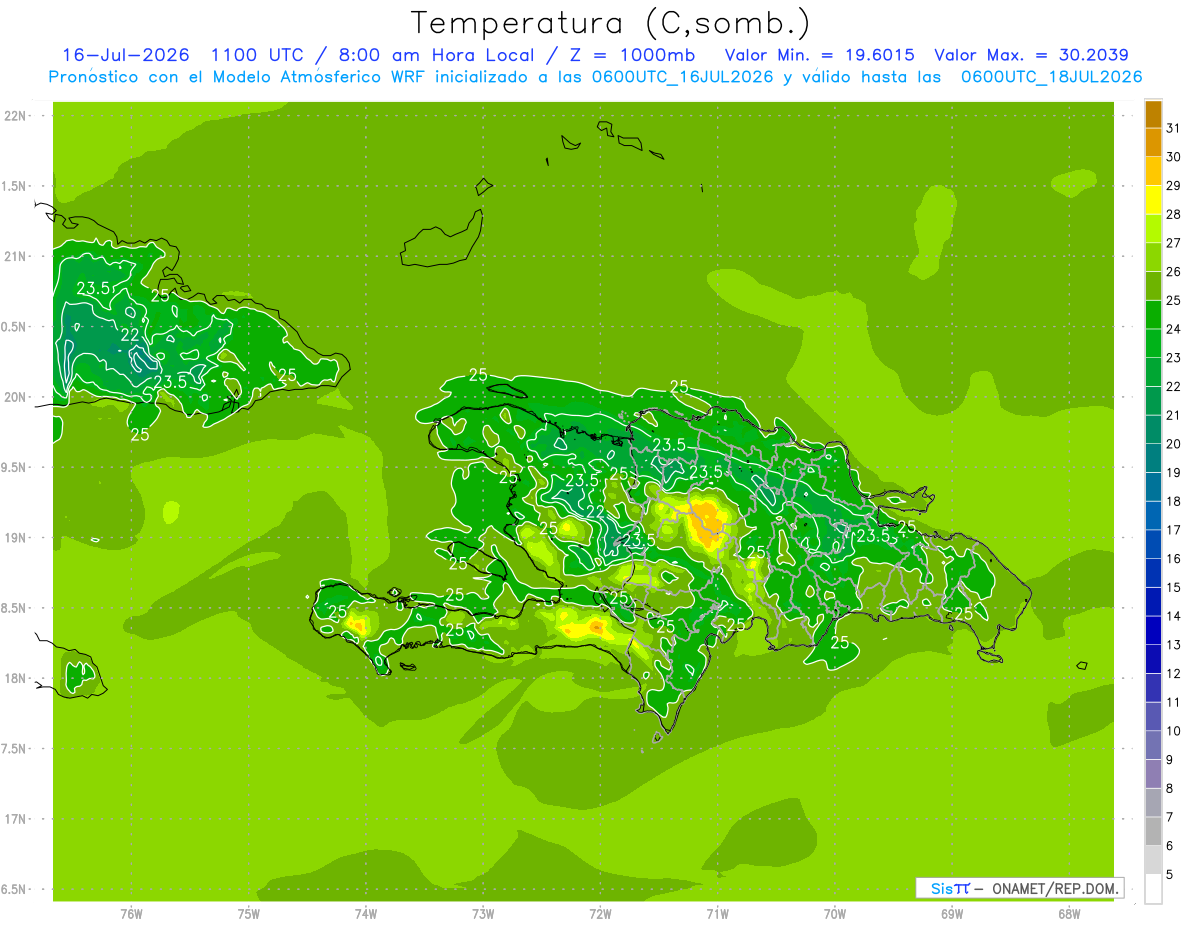
Task: Select the '75W' longitude axis label
Action: click(x=249, y=913)
